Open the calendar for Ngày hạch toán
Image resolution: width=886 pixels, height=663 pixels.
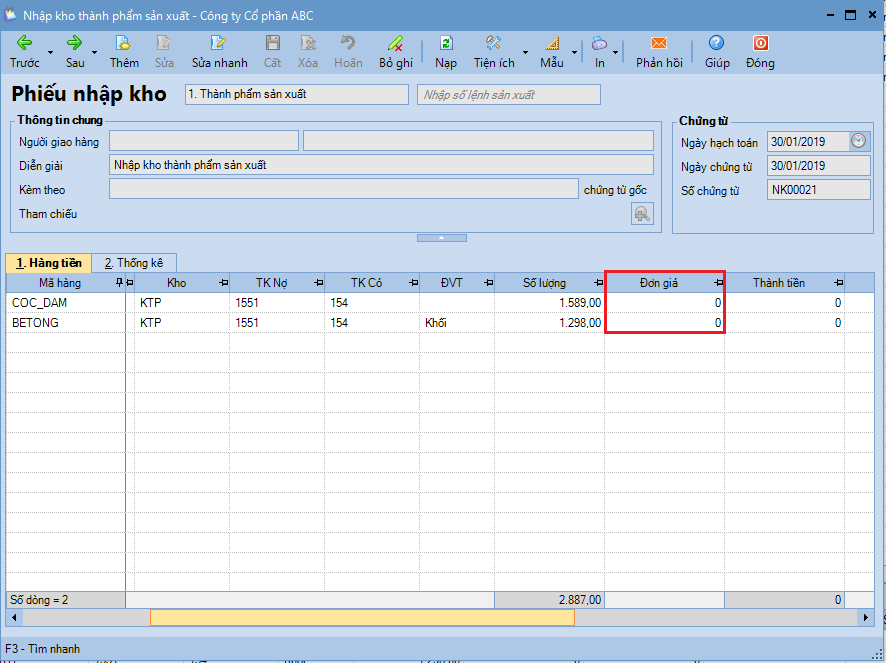point(859,141)
